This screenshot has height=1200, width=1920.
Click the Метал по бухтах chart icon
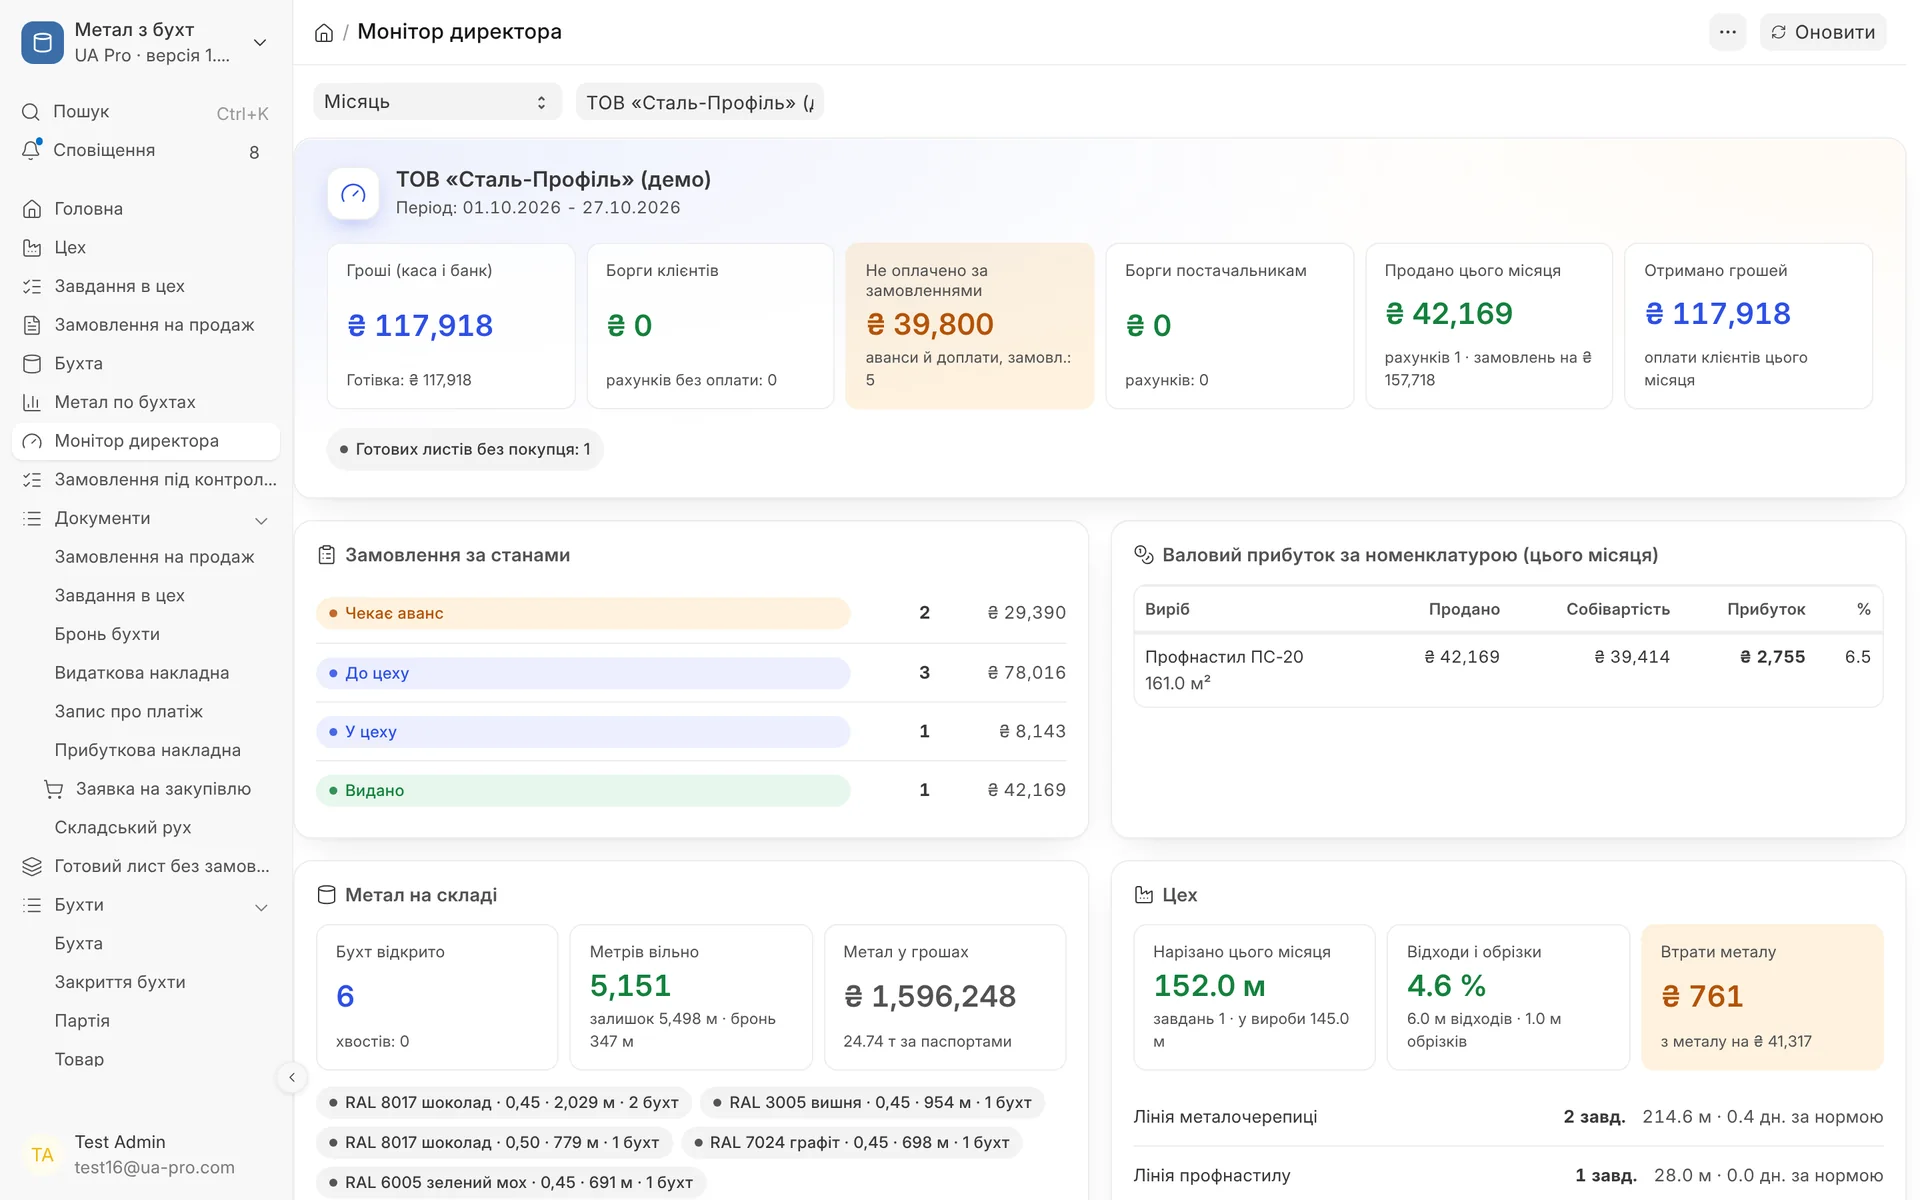(32, 402)
